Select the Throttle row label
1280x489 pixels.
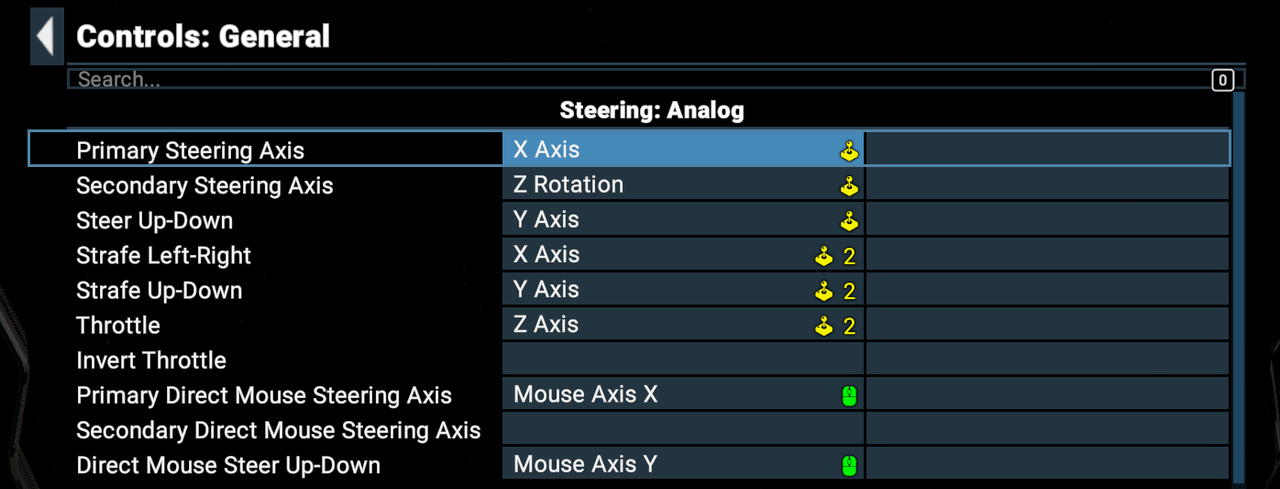pyautogui.click(x=118, y=325)
